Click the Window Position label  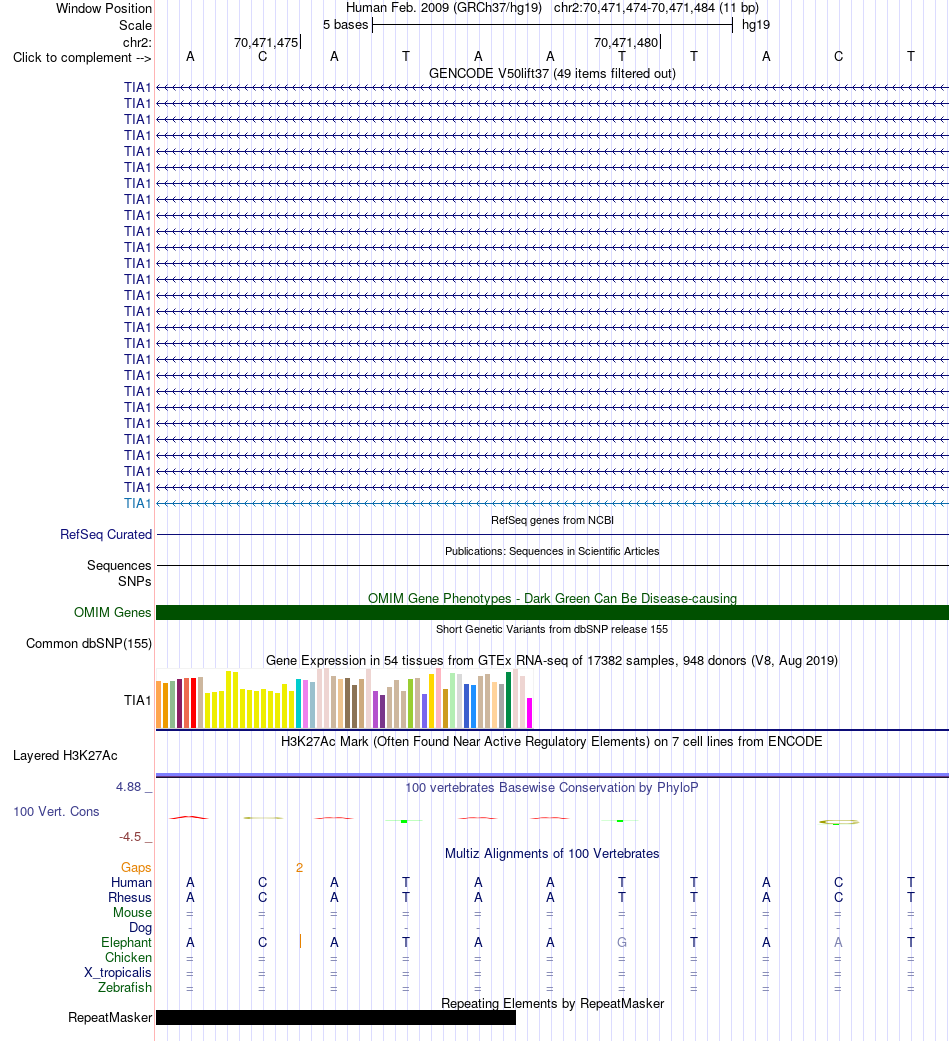[x=104, y=9]
